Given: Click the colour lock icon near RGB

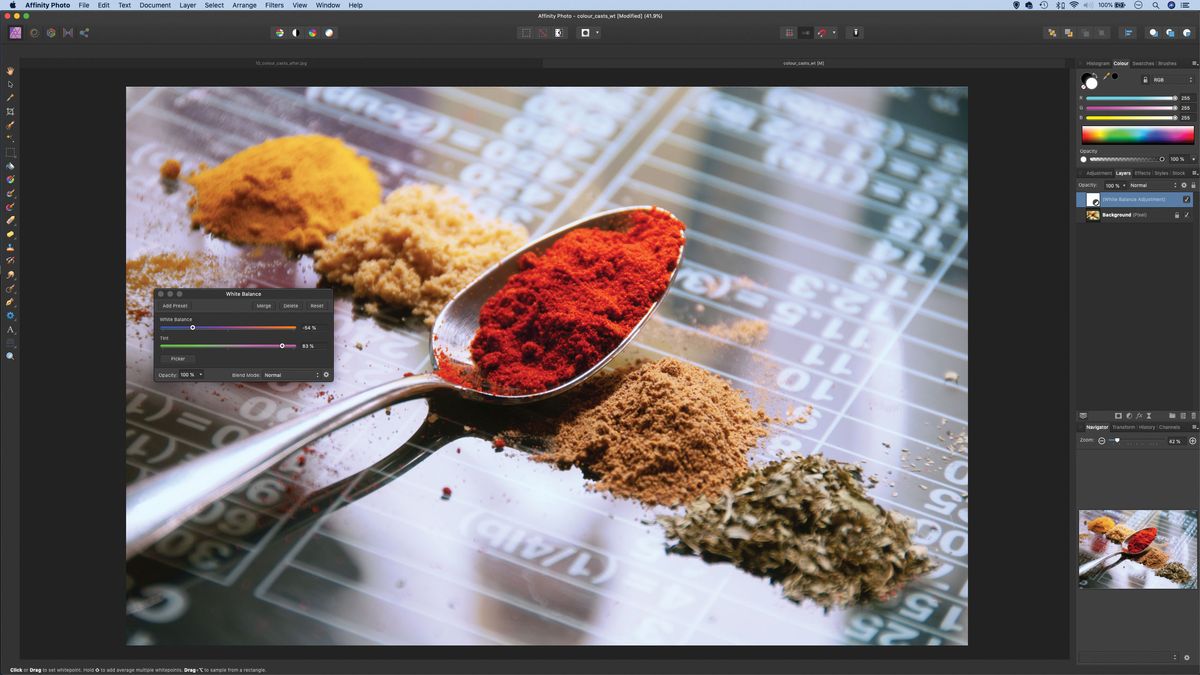Looking at the screenshot, I should click(x=1146, y=80).
